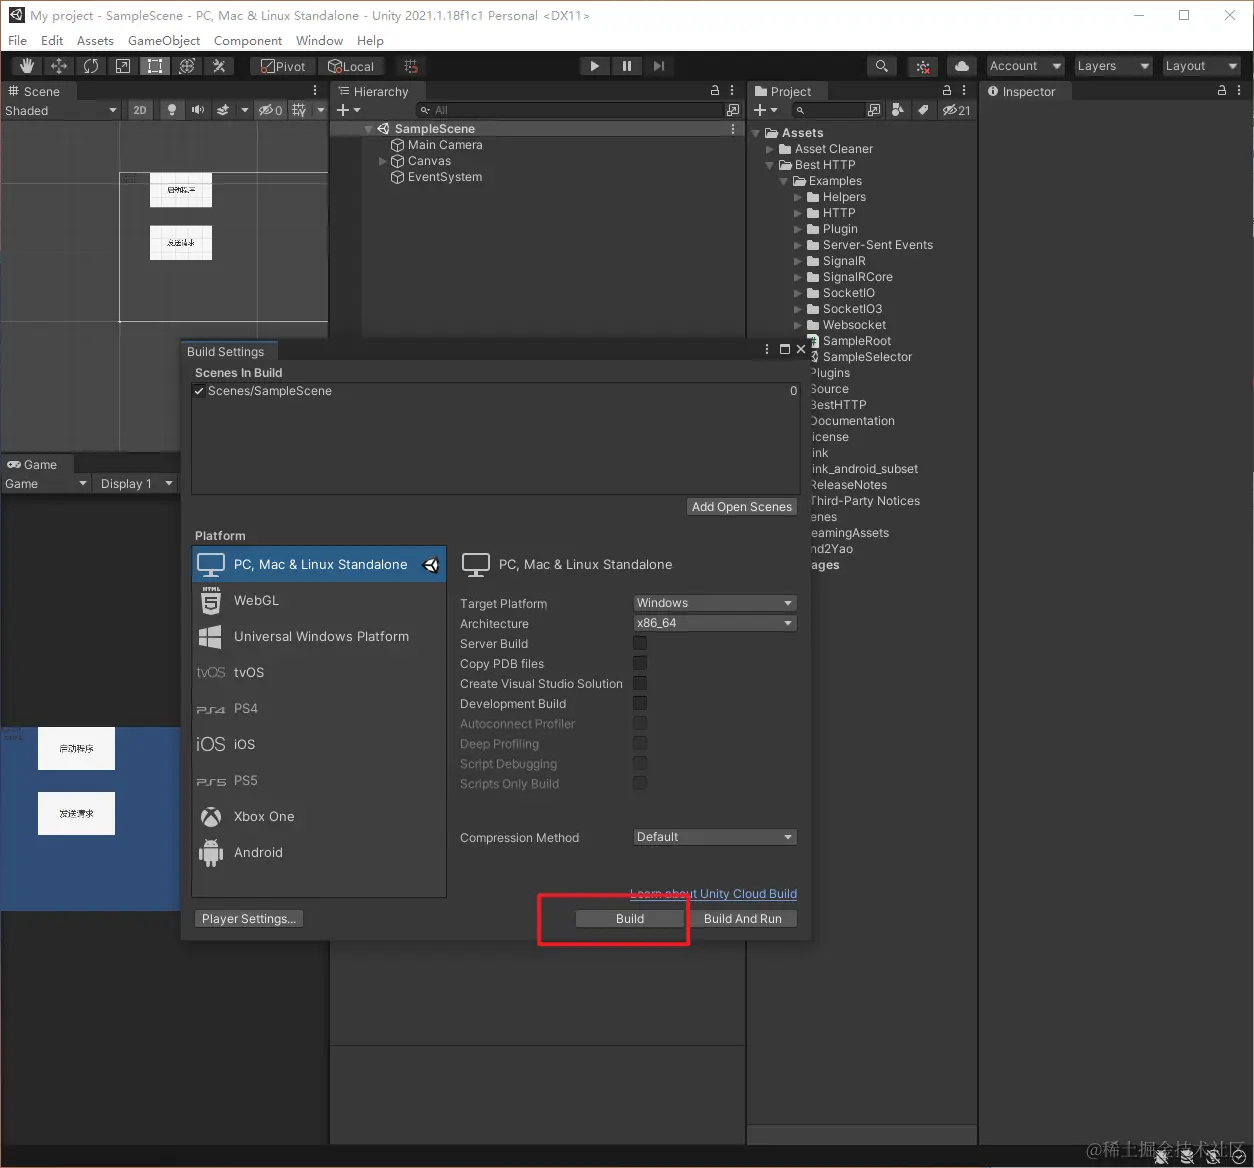Toggle Pivot handle position
Screen dimensions: 1254x1168
[283, 66]
